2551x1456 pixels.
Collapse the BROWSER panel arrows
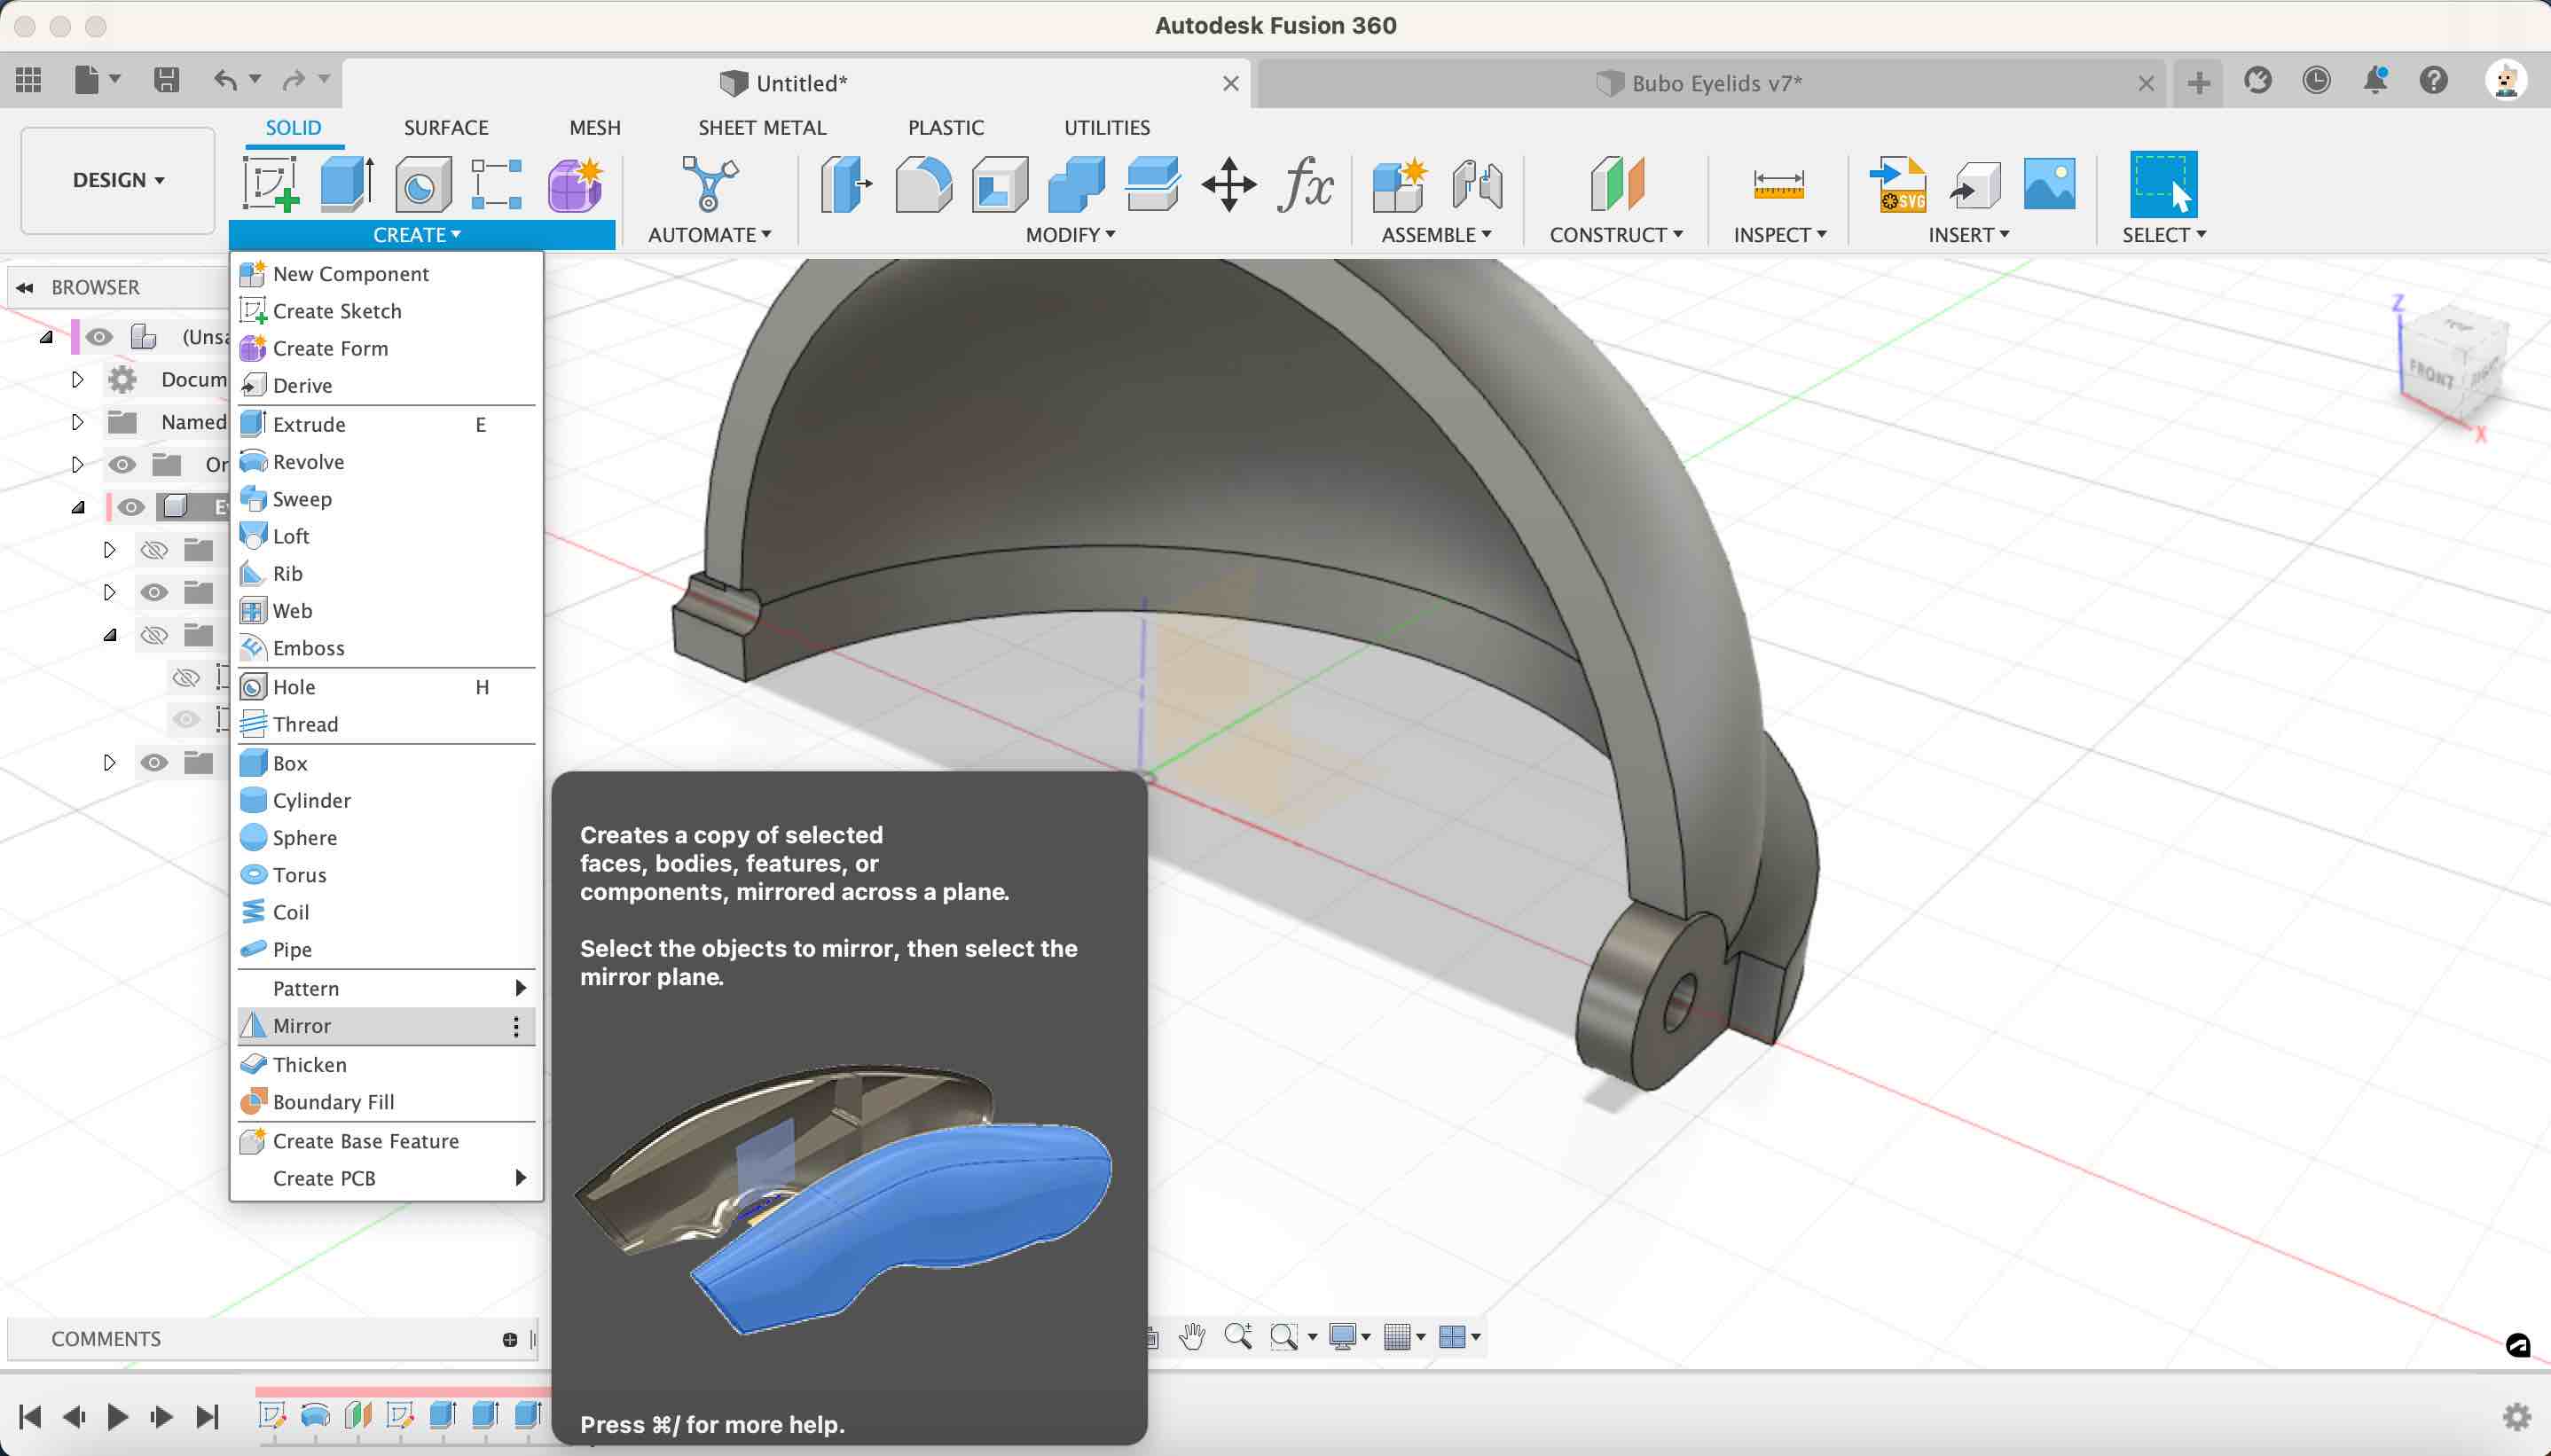coord(25,288)
